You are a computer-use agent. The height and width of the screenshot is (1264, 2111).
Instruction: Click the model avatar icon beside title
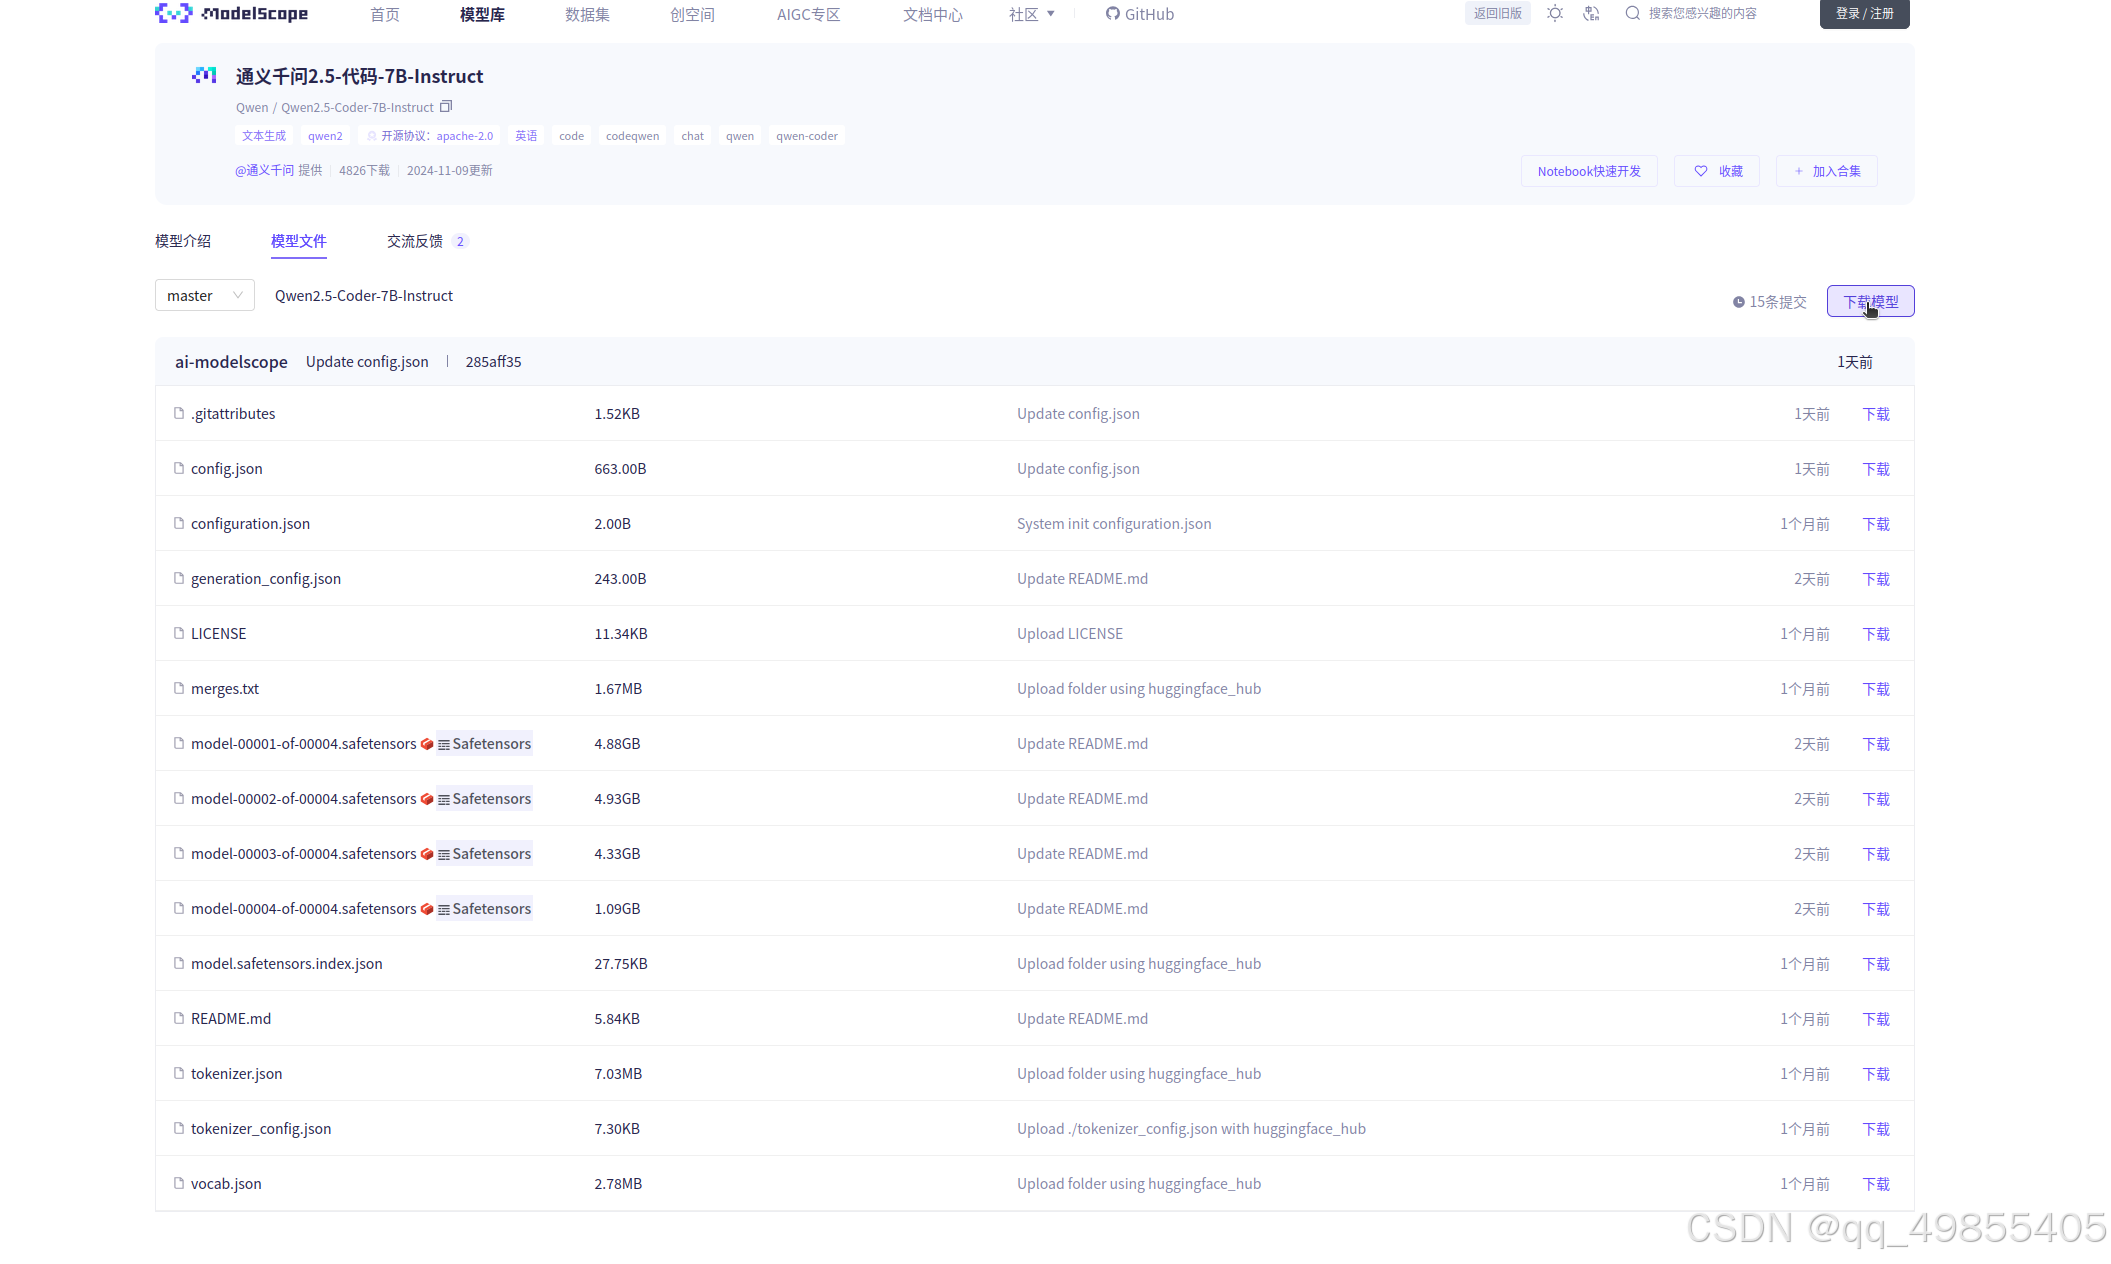pos(204,75)
